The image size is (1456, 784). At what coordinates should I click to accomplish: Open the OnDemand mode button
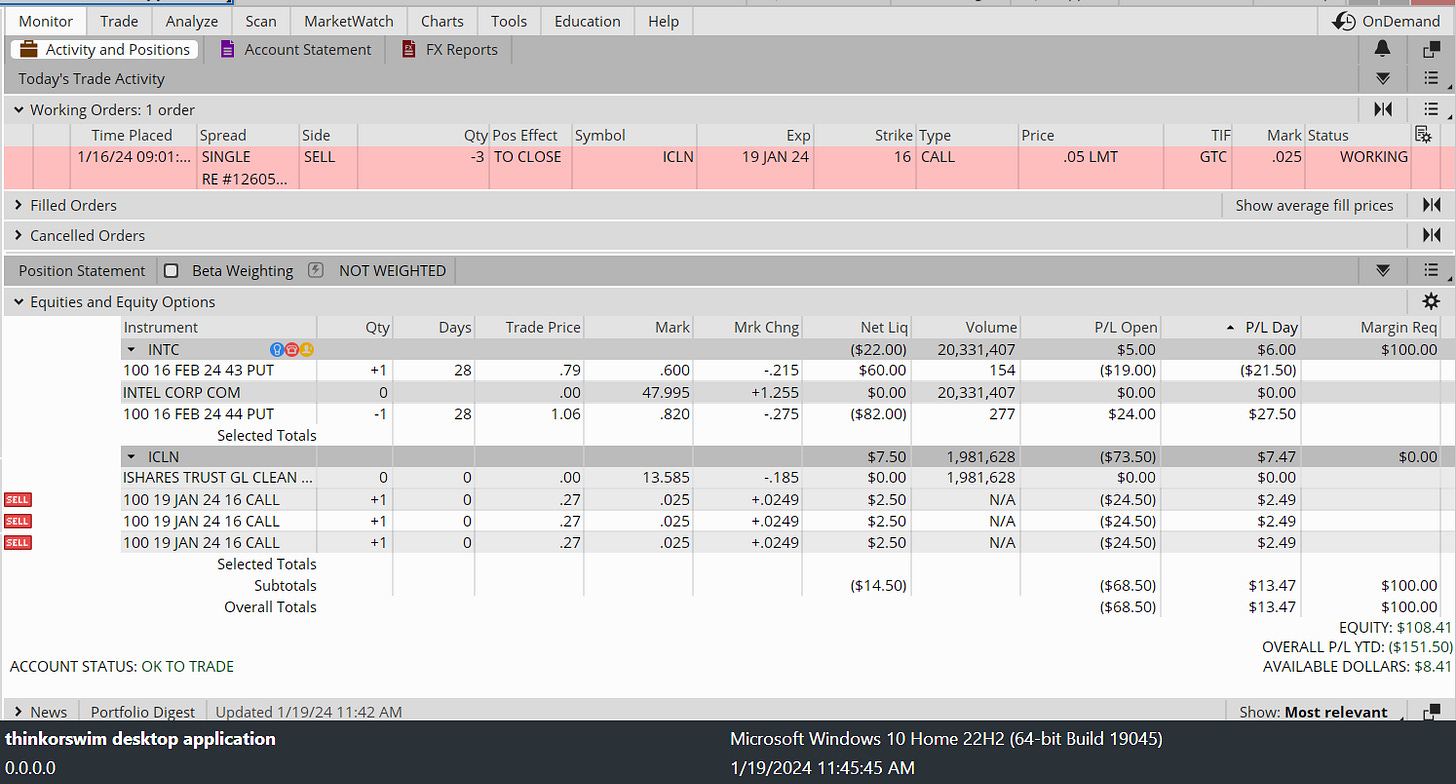[x=1388, y=21]
